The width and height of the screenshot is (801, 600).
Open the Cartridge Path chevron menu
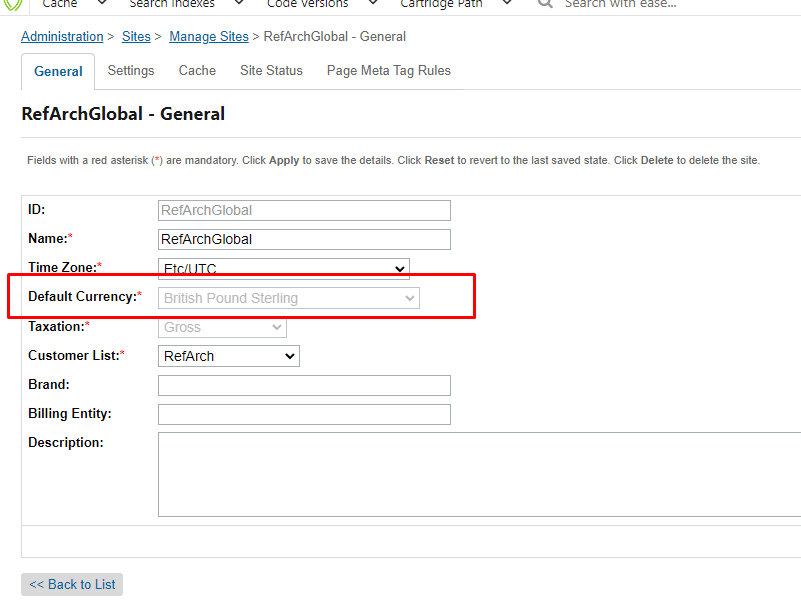pyautogui.click(x=507, y=4)
